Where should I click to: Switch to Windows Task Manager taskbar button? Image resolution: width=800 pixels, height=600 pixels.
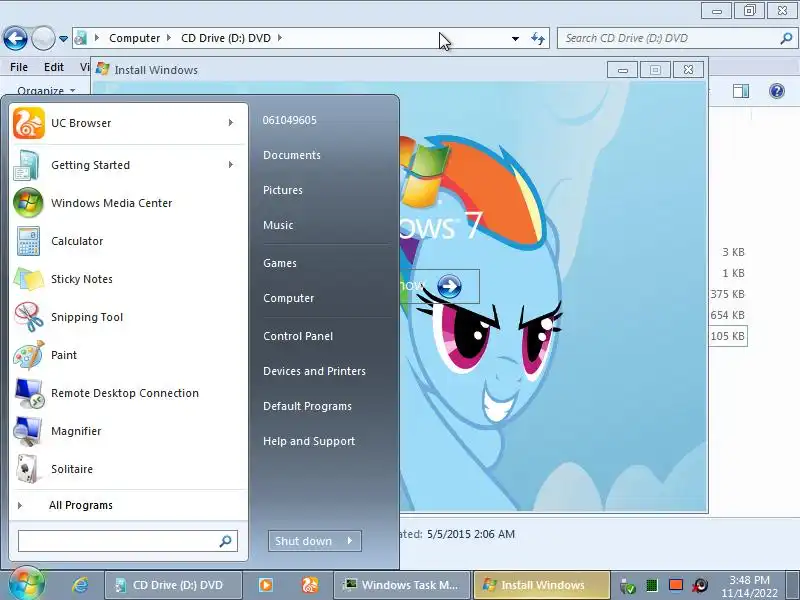point(402,585)
